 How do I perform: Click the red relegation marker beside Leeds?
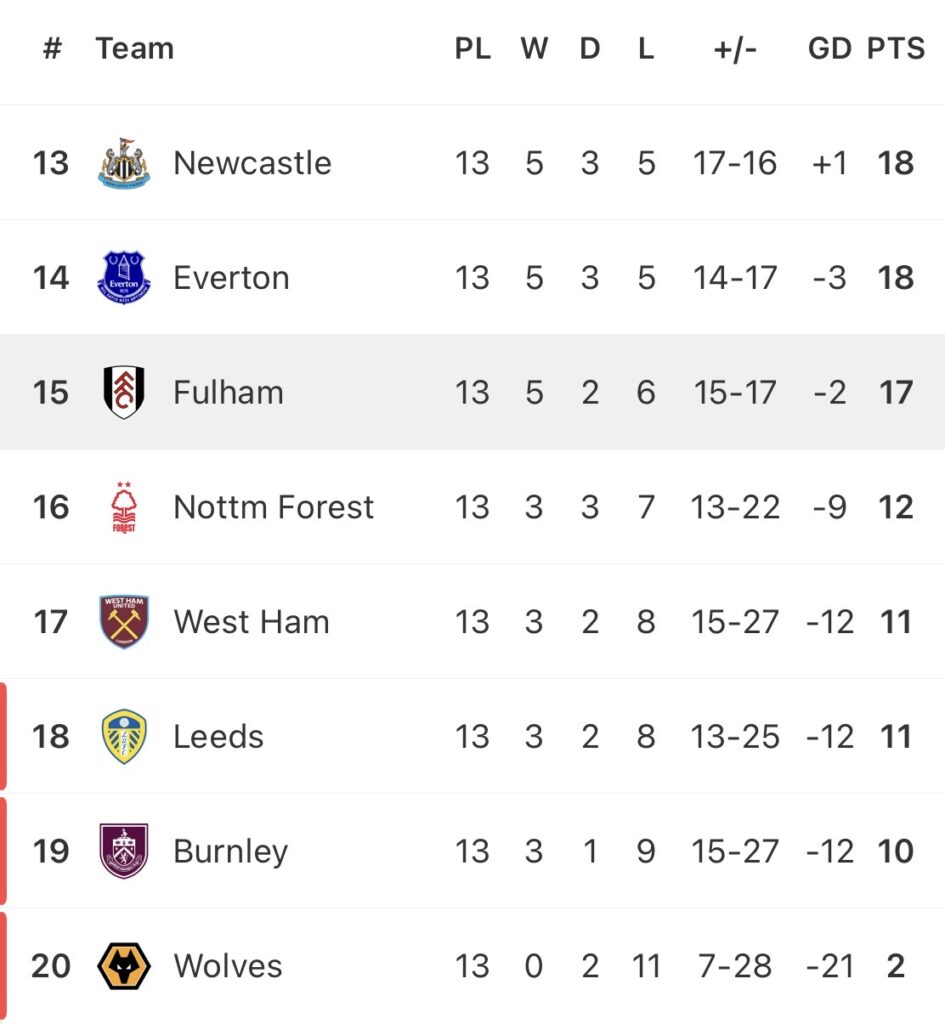(3, 737)
